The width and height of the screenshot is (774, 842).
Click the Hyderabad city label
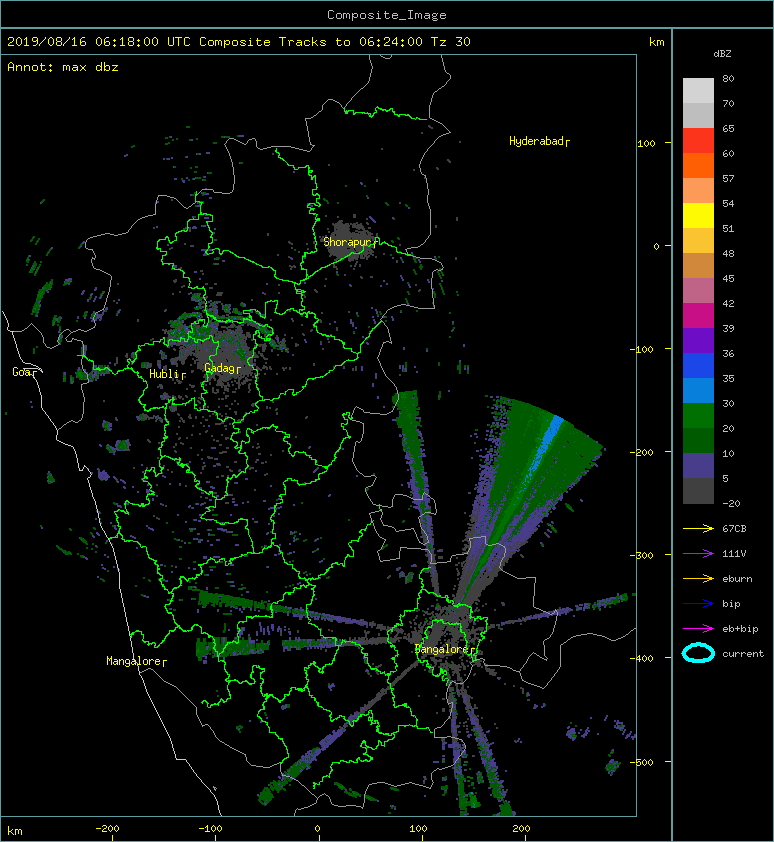(537, 141)
